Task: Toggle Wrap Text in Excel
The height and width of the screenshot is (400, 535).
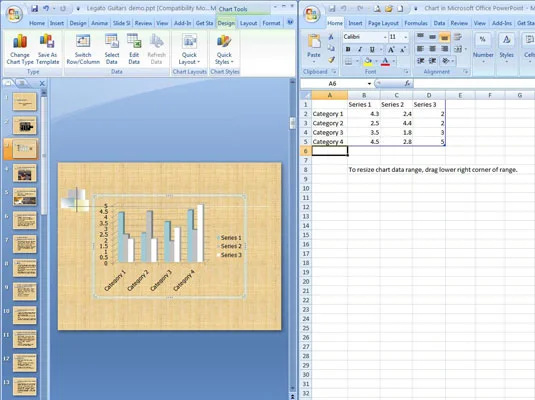Action: click(457, 37)
